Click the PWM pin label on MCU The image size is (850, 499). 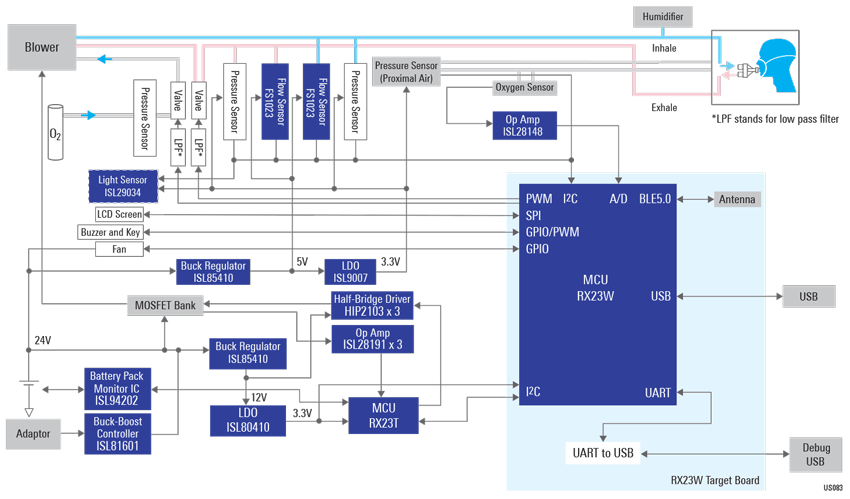(x=539, y=199)
